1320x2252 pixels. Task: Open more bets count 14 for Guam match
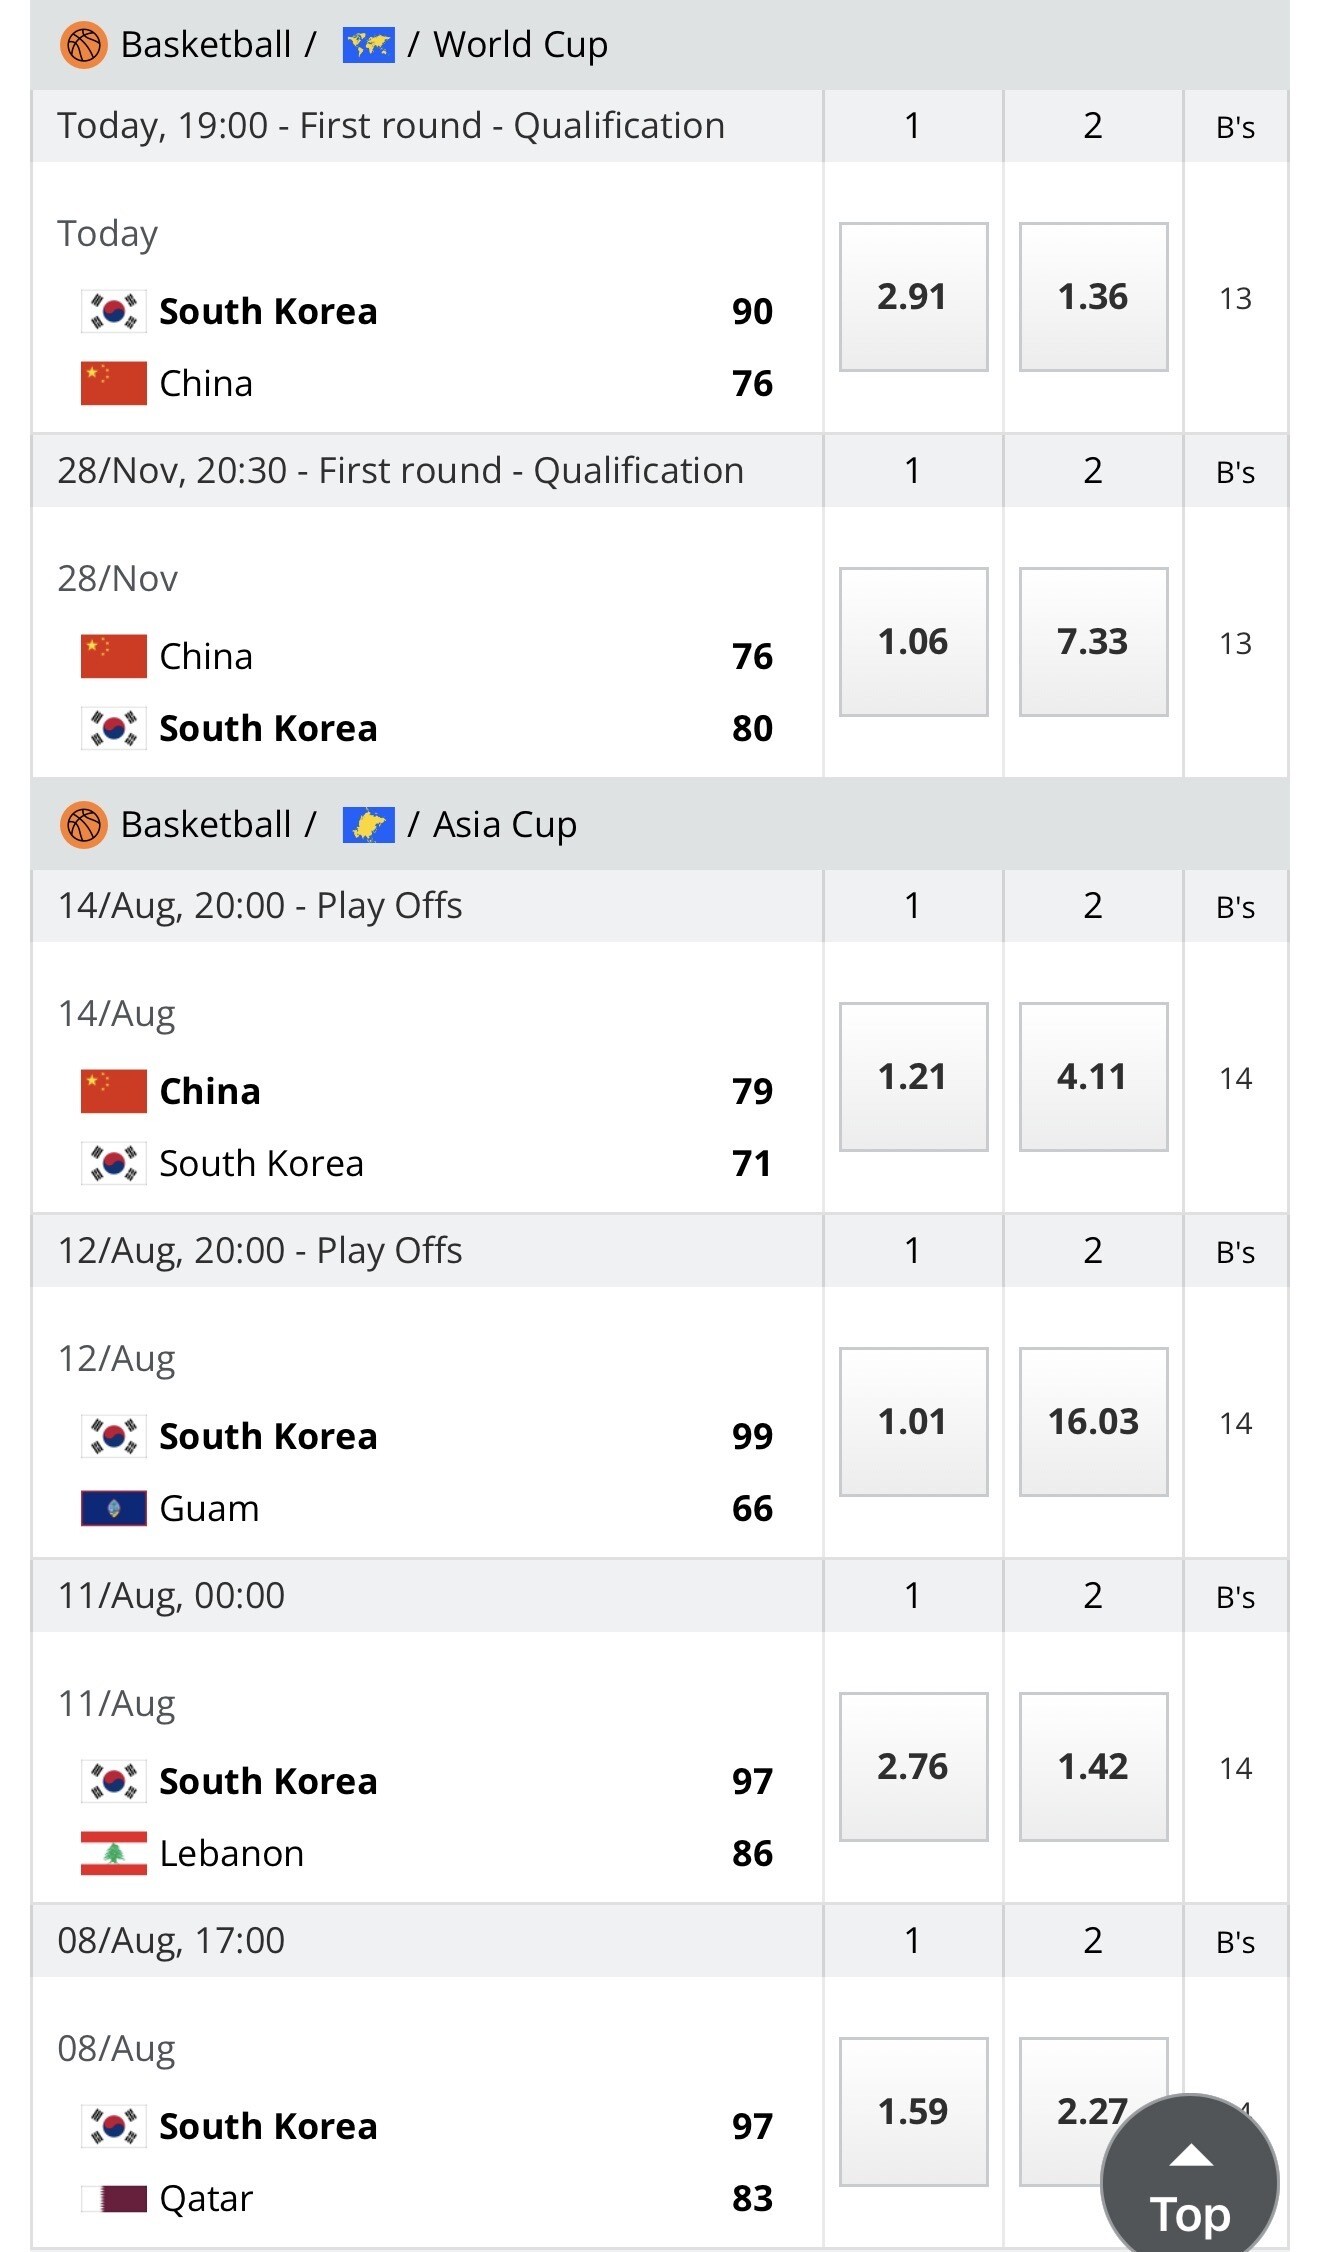coord(1235,1423)
